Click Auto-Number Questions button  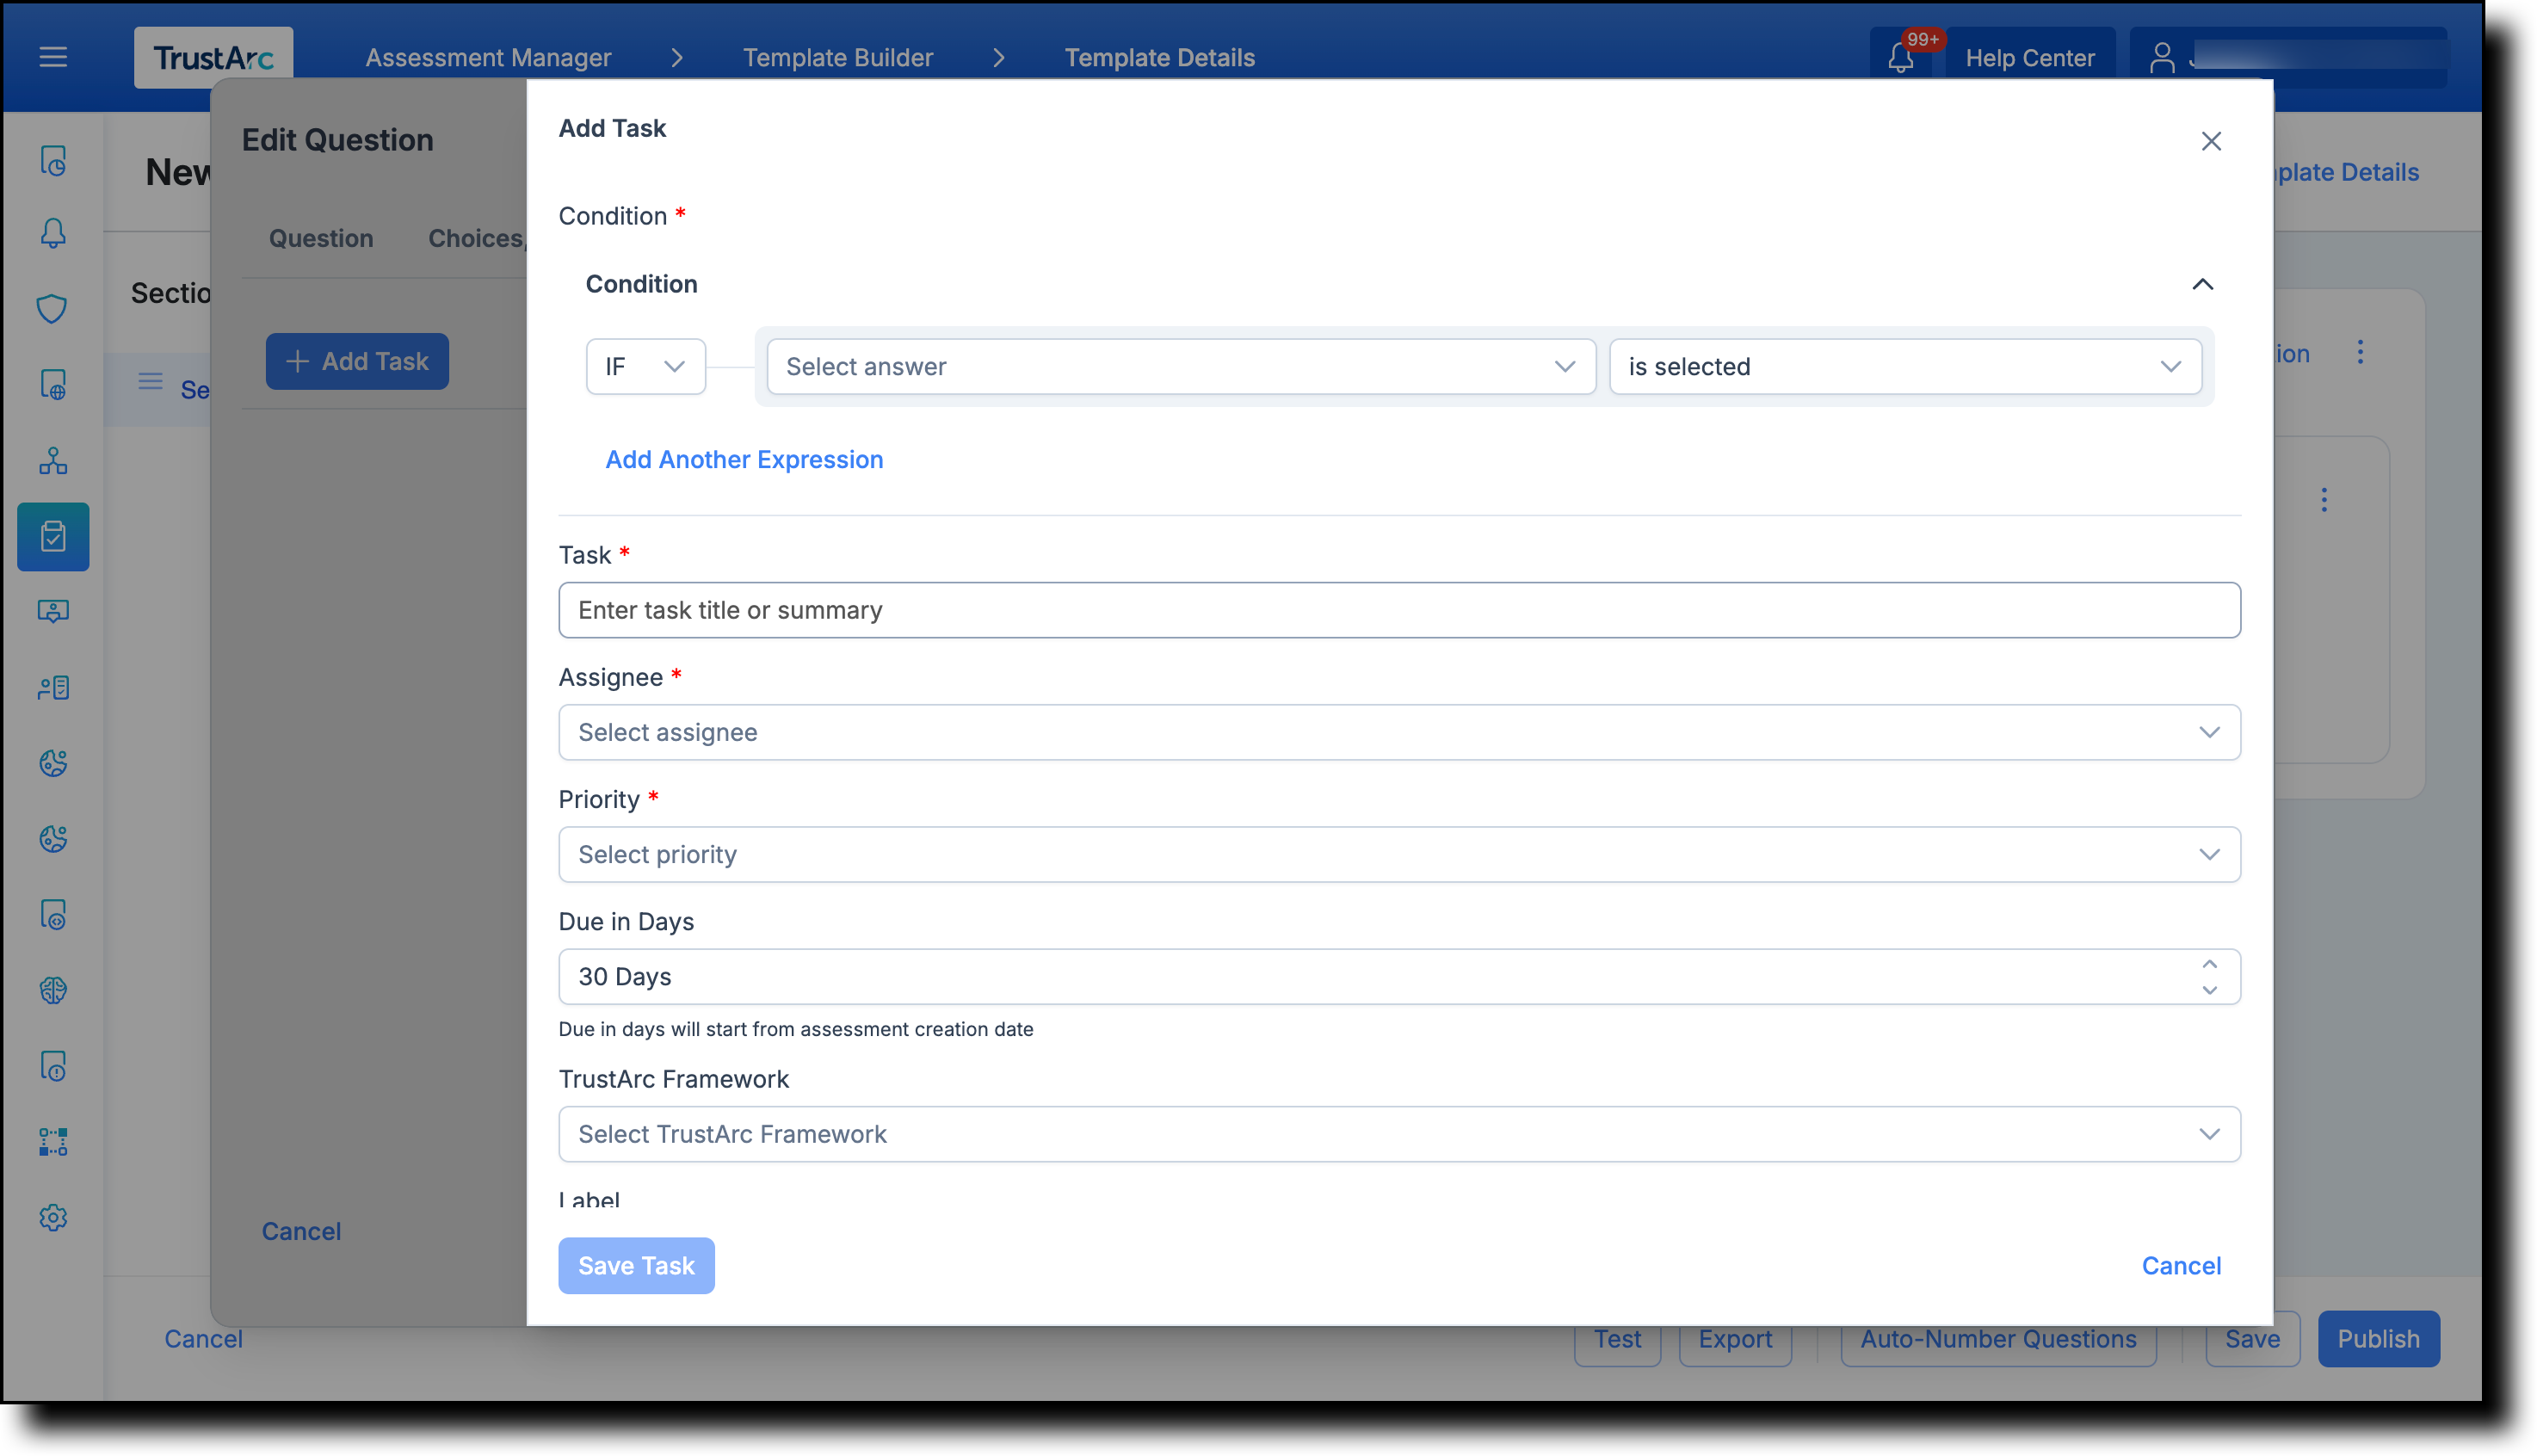1998,1340
